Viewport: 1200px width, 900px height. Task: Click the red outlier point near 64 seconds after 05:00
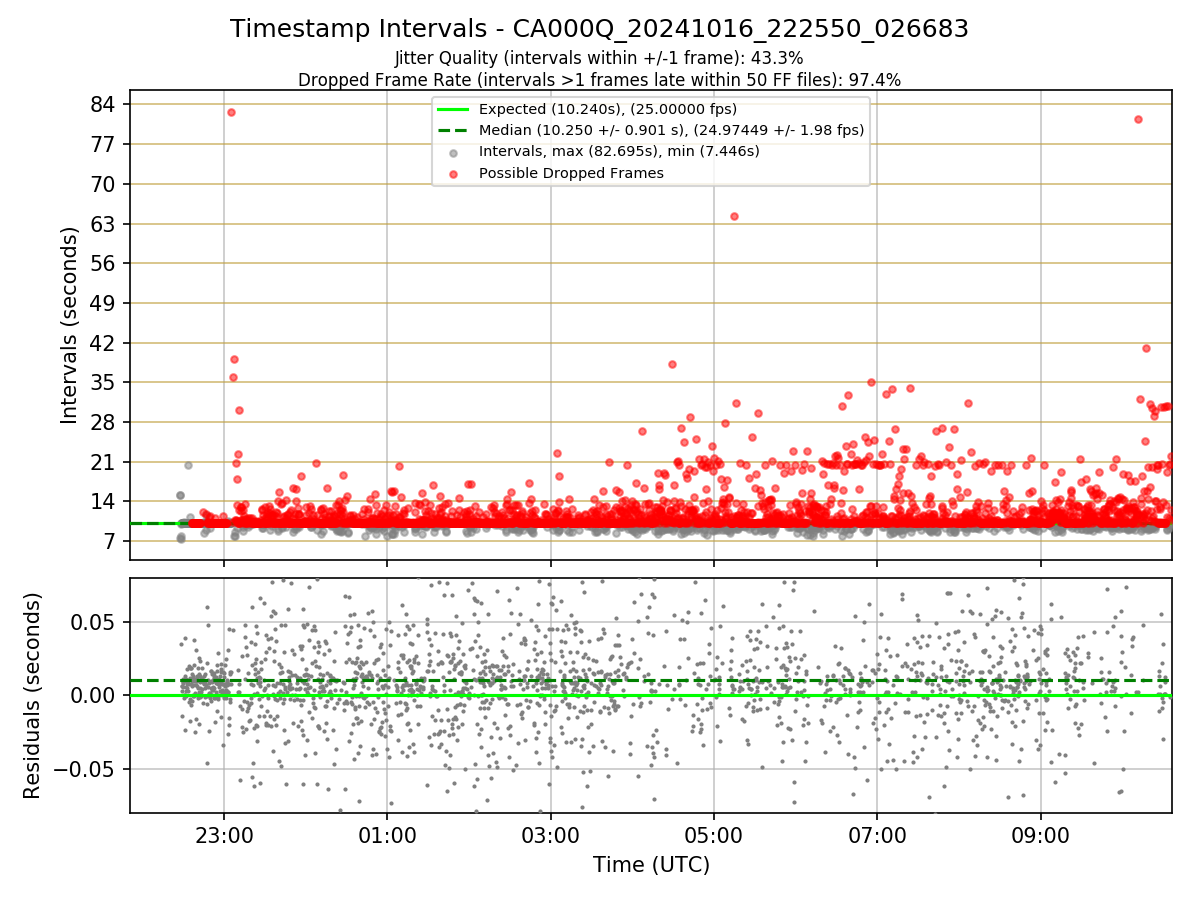tap(734, 216)
